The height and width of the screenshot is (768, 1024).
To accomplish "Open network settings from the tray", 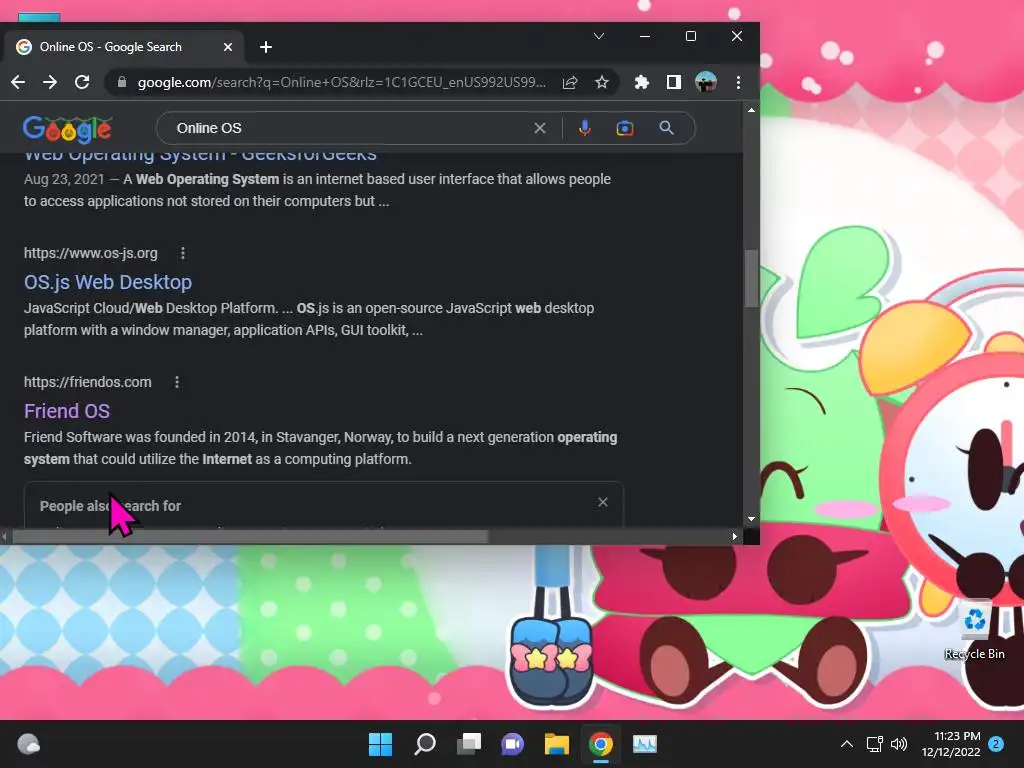I will coord(874,744).
